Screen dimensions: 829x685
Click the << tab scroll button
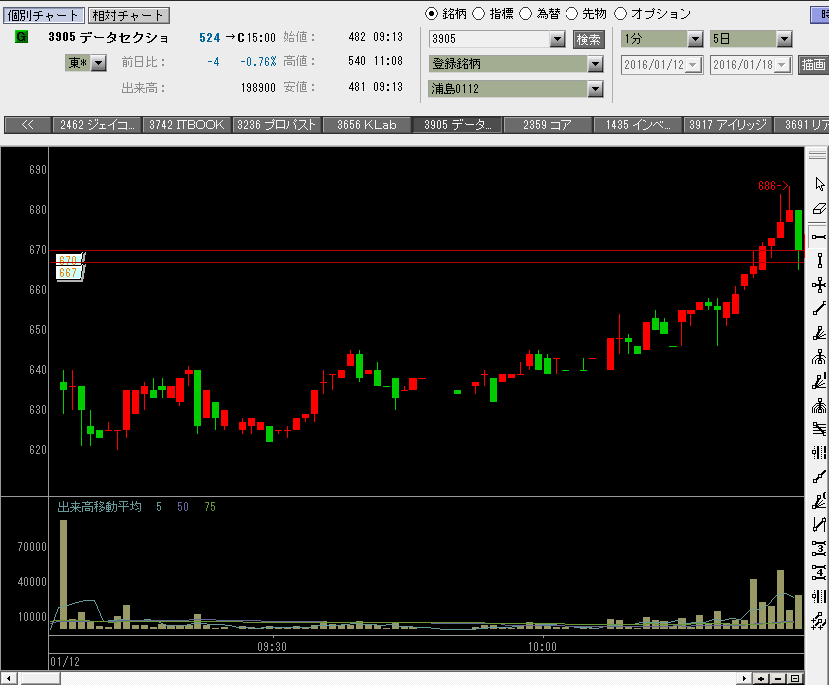coord(27,125)
